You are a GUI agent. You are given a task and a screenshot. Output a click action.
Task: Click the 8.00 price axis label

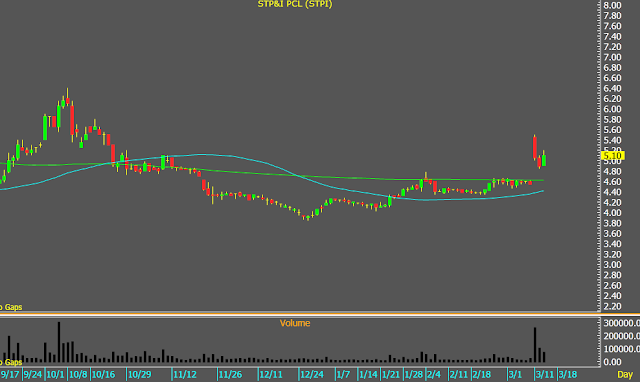click(612, 5)
